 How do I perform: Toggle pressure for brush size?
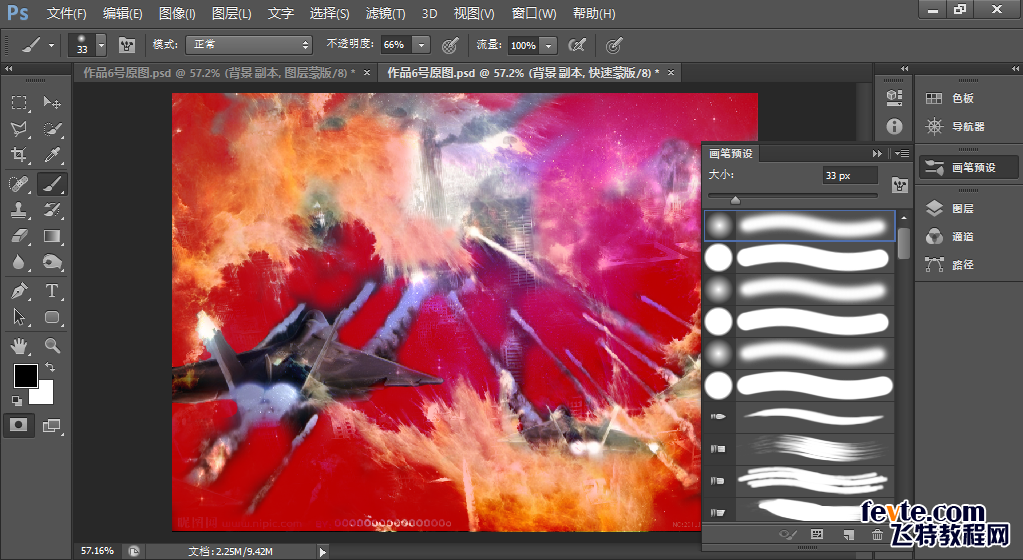click(x=613, y=45)
